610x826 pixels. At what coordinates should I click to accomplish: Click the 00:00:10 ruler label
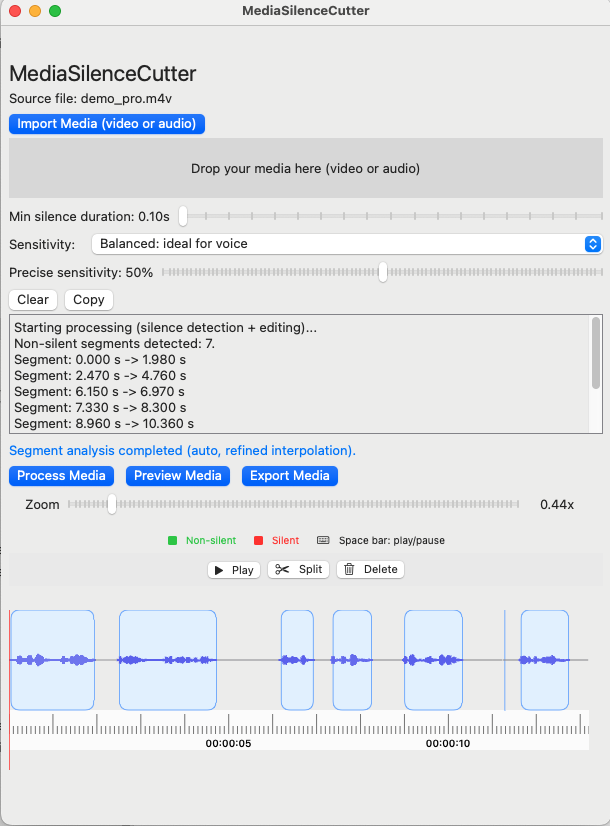point(448,744)
